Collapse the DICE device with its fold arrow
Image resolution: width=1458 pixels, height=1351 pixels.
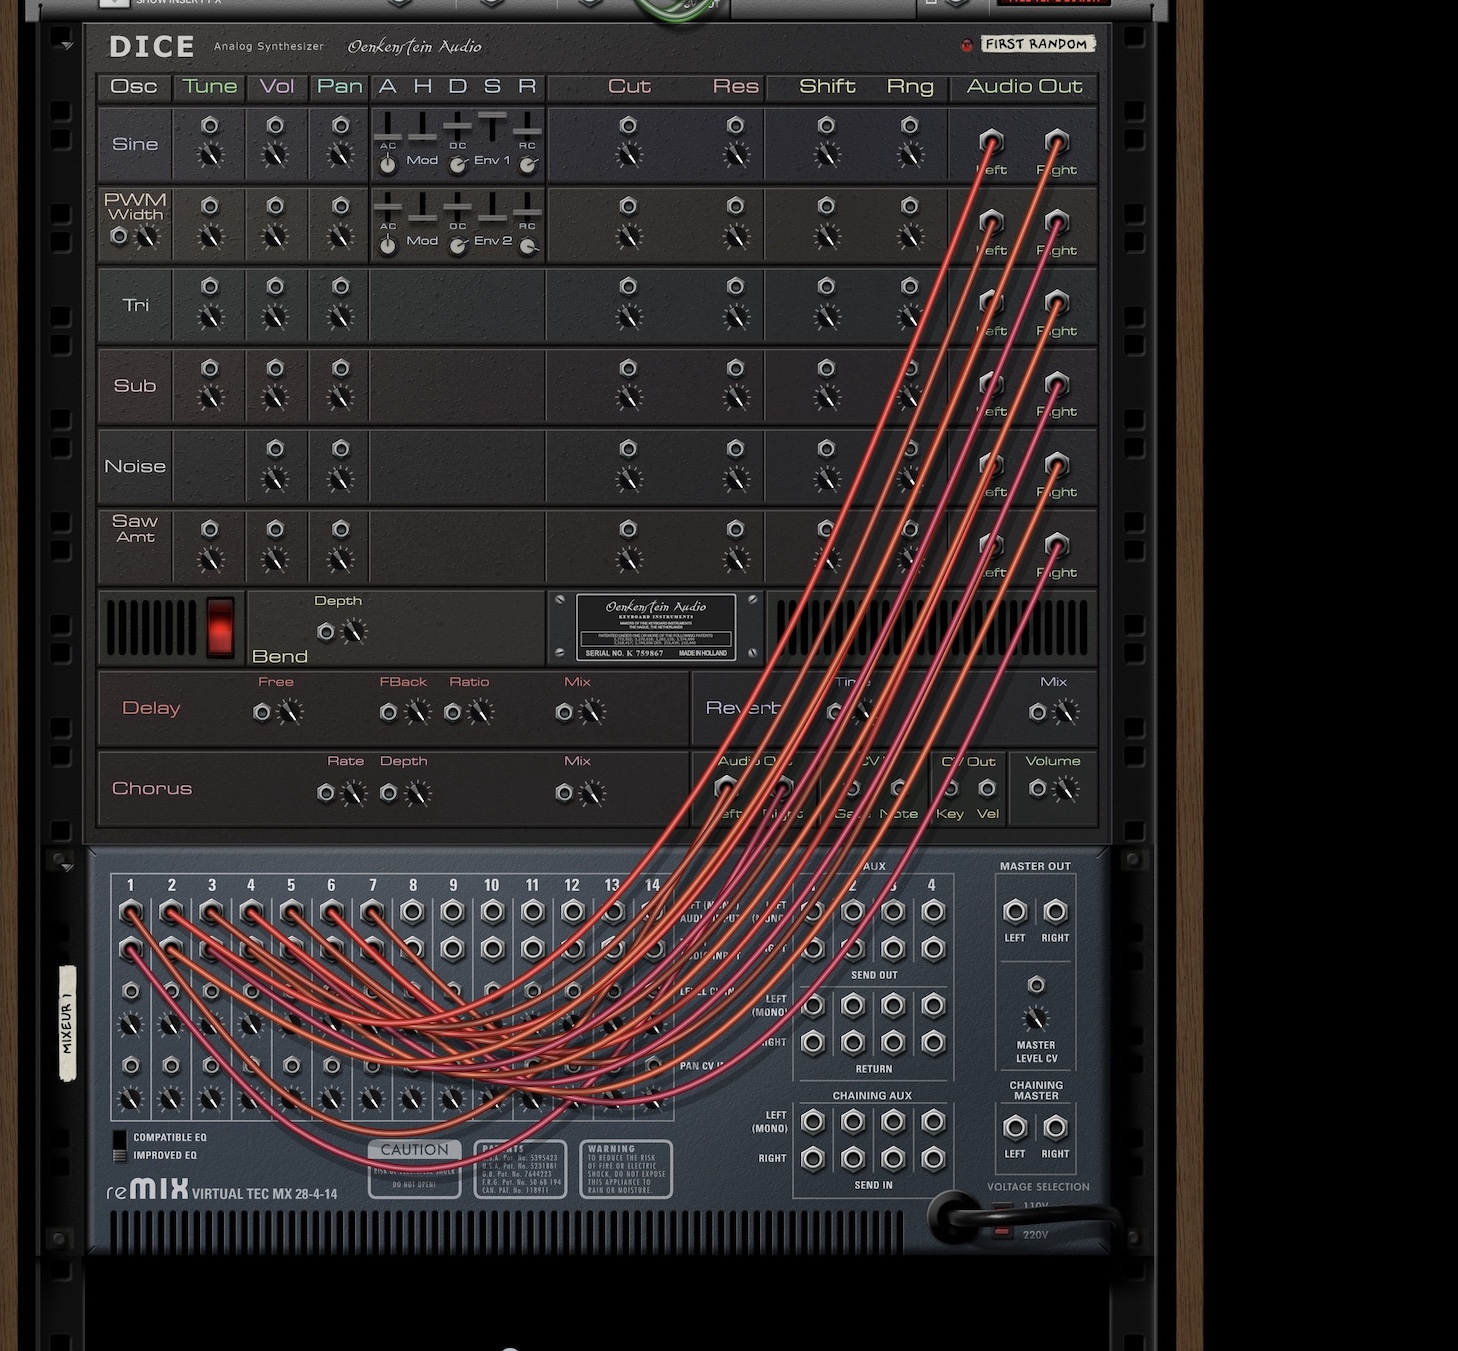[x=66, y=46]
